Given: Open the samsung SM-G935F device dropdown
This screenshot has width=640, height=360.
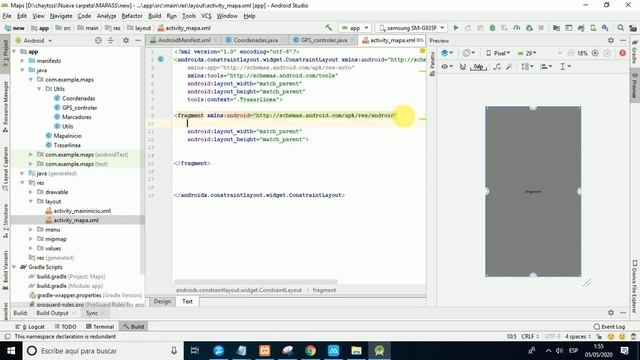Looking at the screenshot, I should pyautogui.click(x=411, y=28).
